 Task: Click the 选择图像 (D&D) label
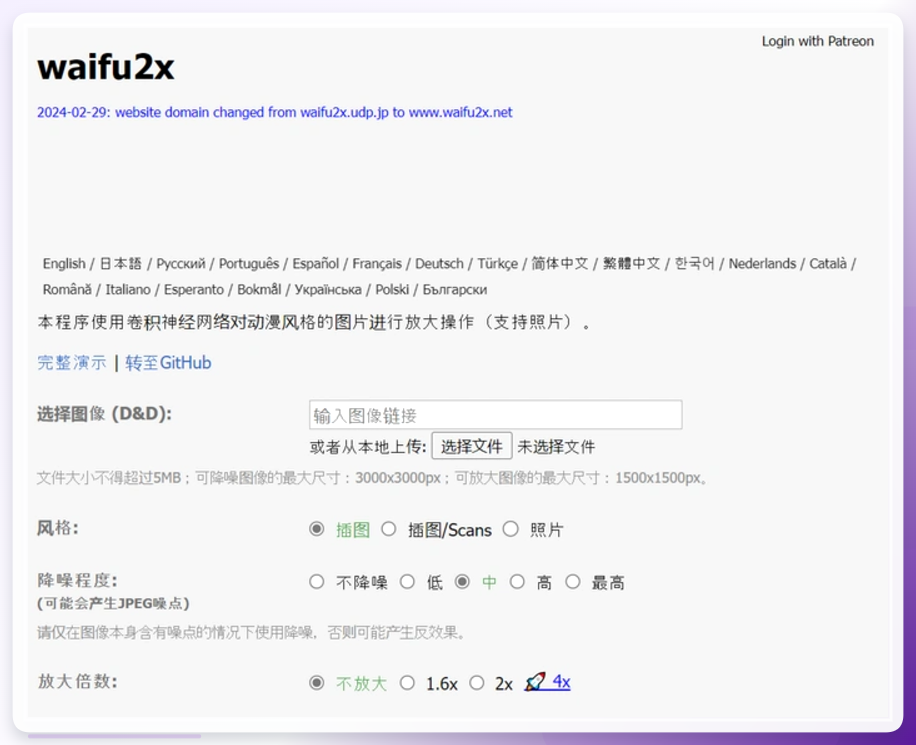[x=105, y=414]
